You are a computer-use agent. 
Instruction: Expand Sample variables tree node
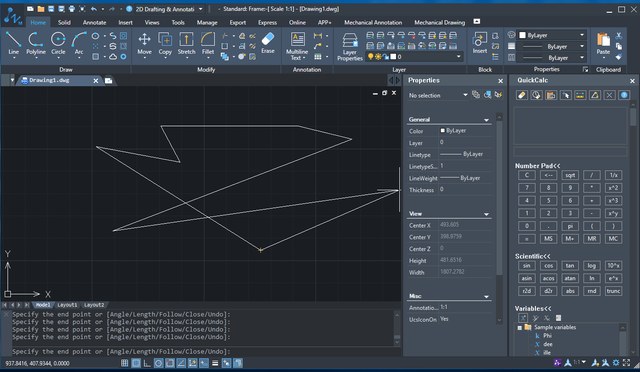click(520, 327)
